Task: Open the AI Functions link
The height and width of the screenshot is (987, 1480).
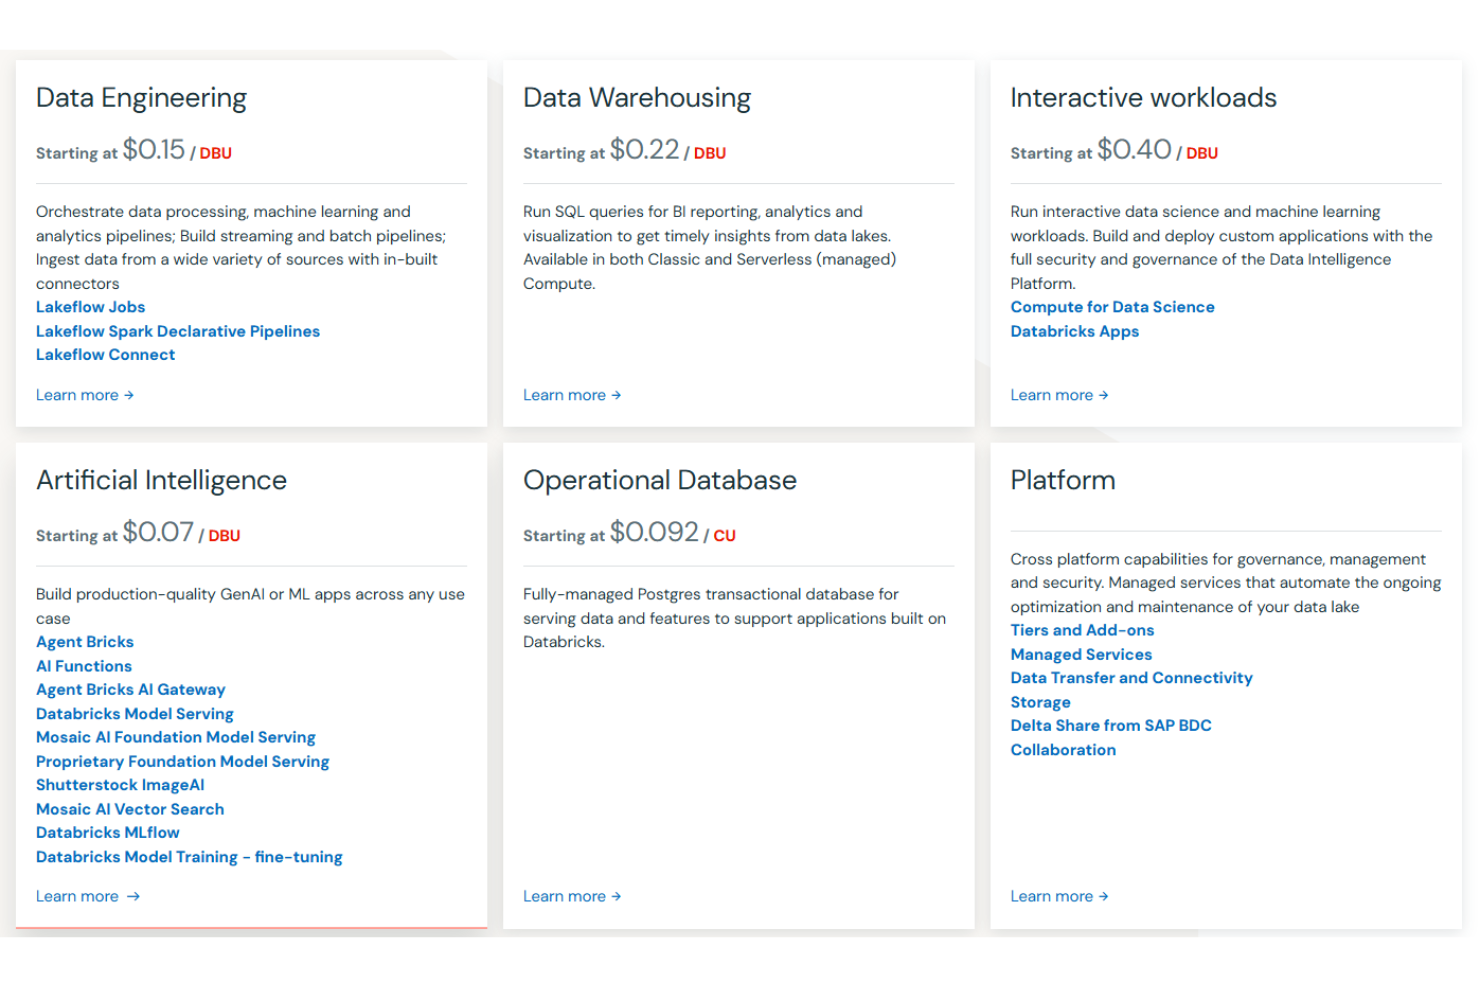Action: [x=84, y=666]
